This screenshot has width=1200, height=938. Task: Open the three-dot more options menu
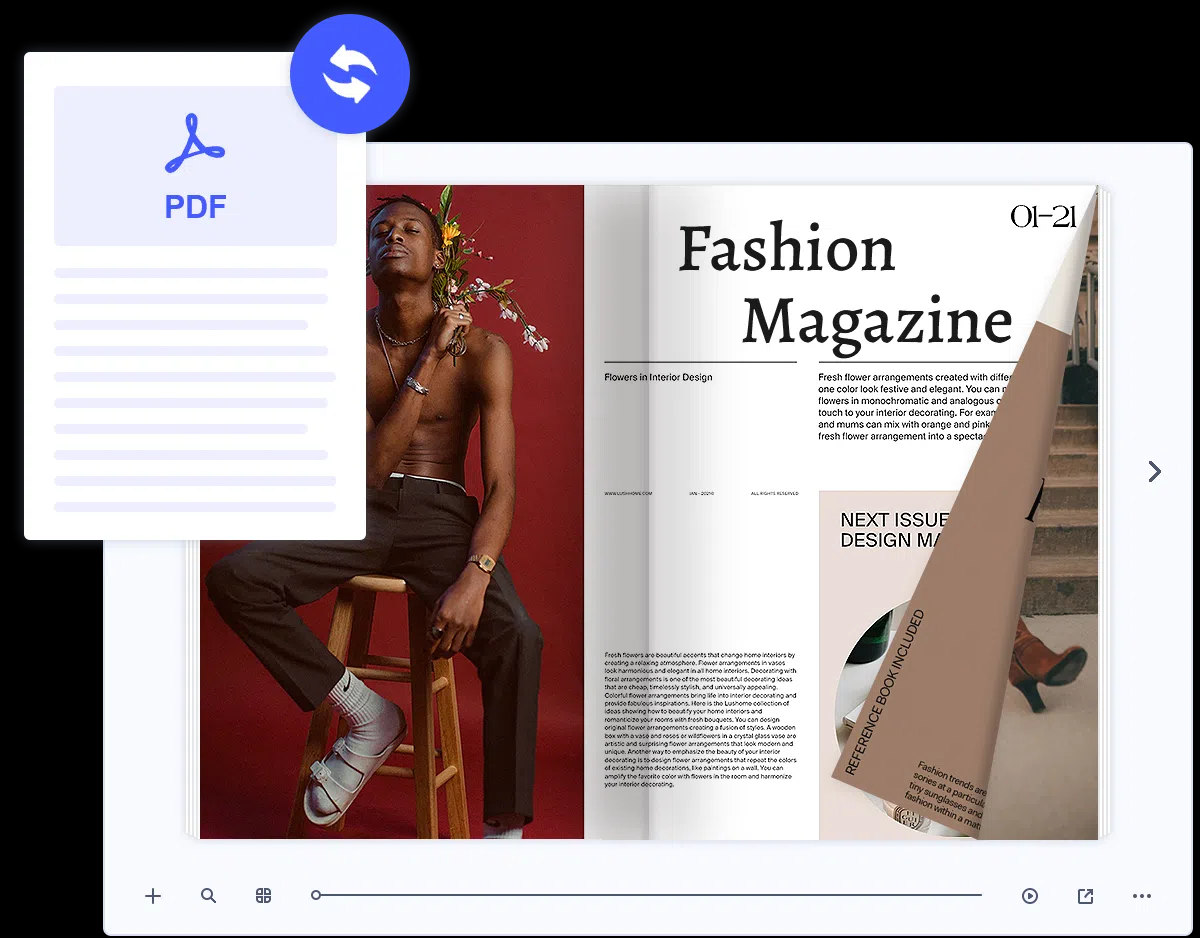(x=1142, y=896)
